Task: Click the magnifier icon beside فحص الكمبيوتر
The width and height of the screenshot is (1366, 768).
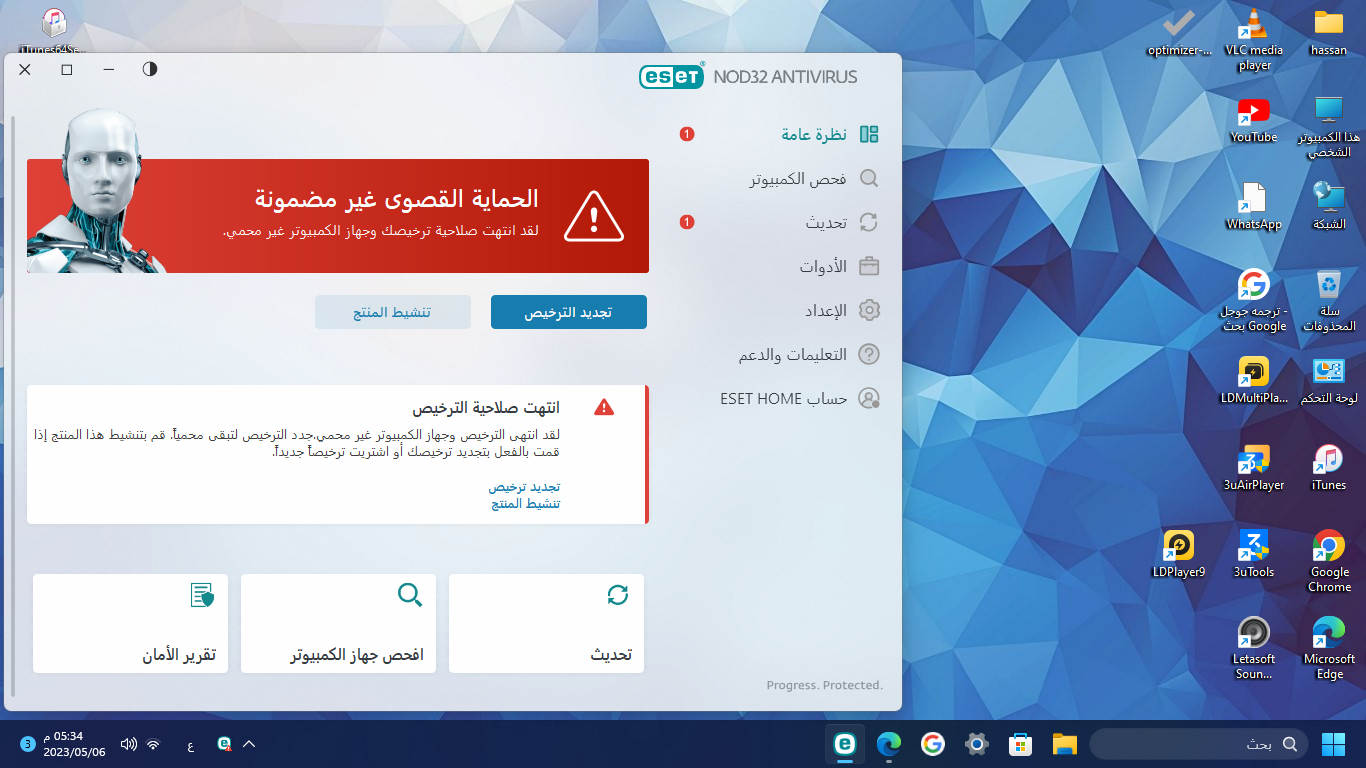Action: coord(869,178)
